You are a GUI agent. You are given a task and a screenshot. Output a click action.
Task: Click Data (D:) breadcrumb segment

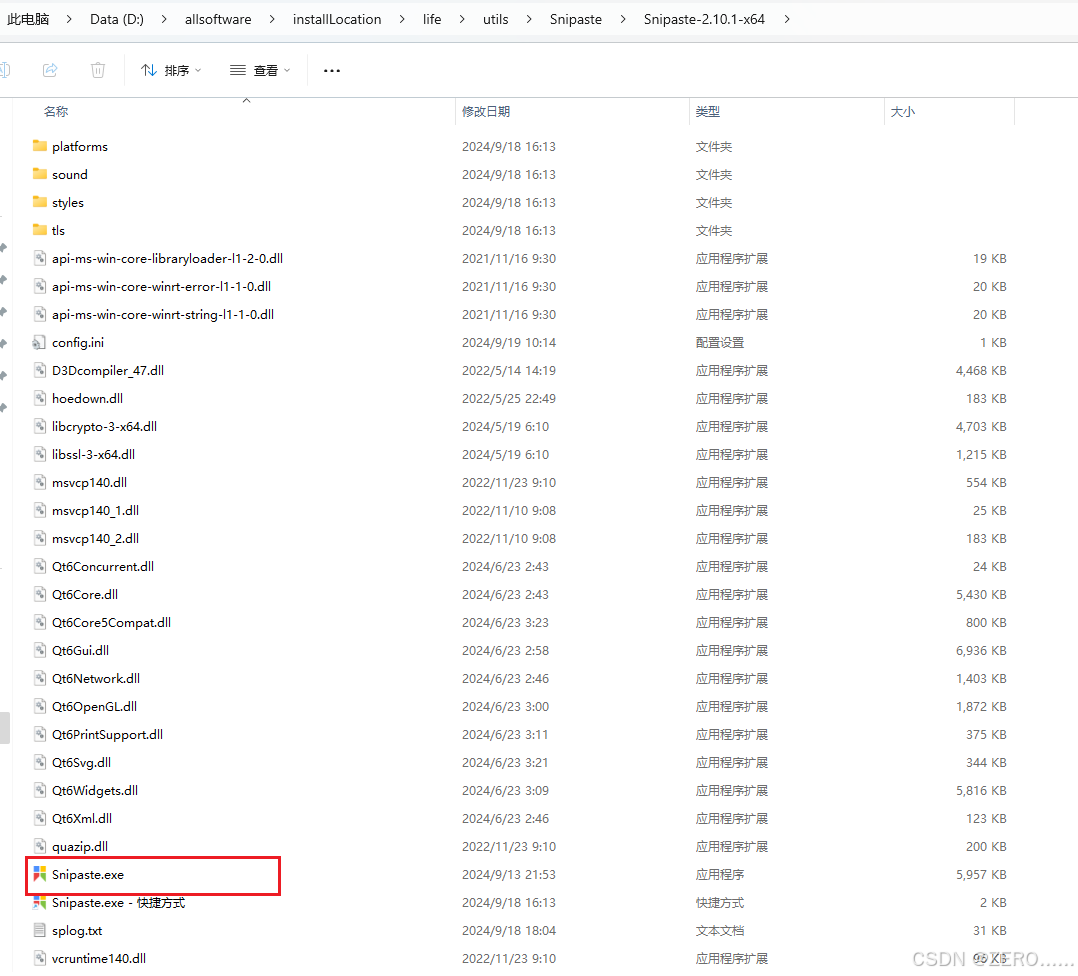117,19
